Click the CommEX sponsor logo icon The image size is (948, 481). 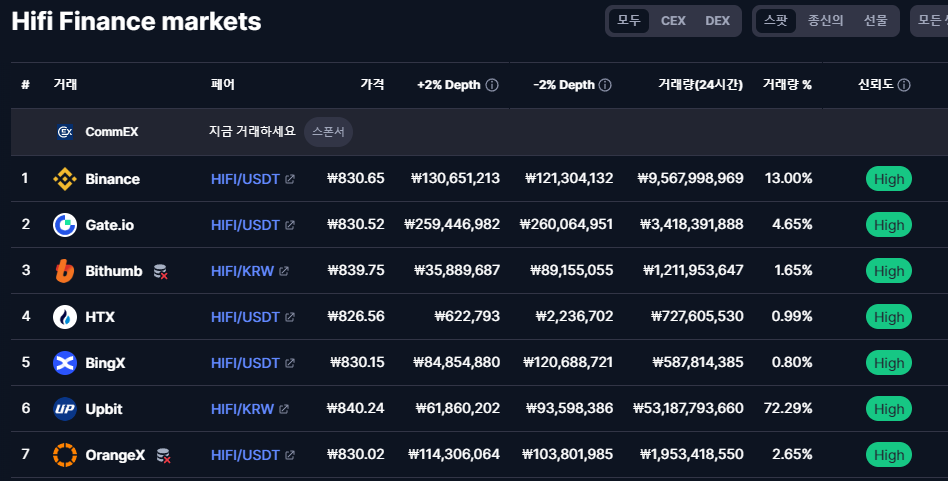(66, 132)
